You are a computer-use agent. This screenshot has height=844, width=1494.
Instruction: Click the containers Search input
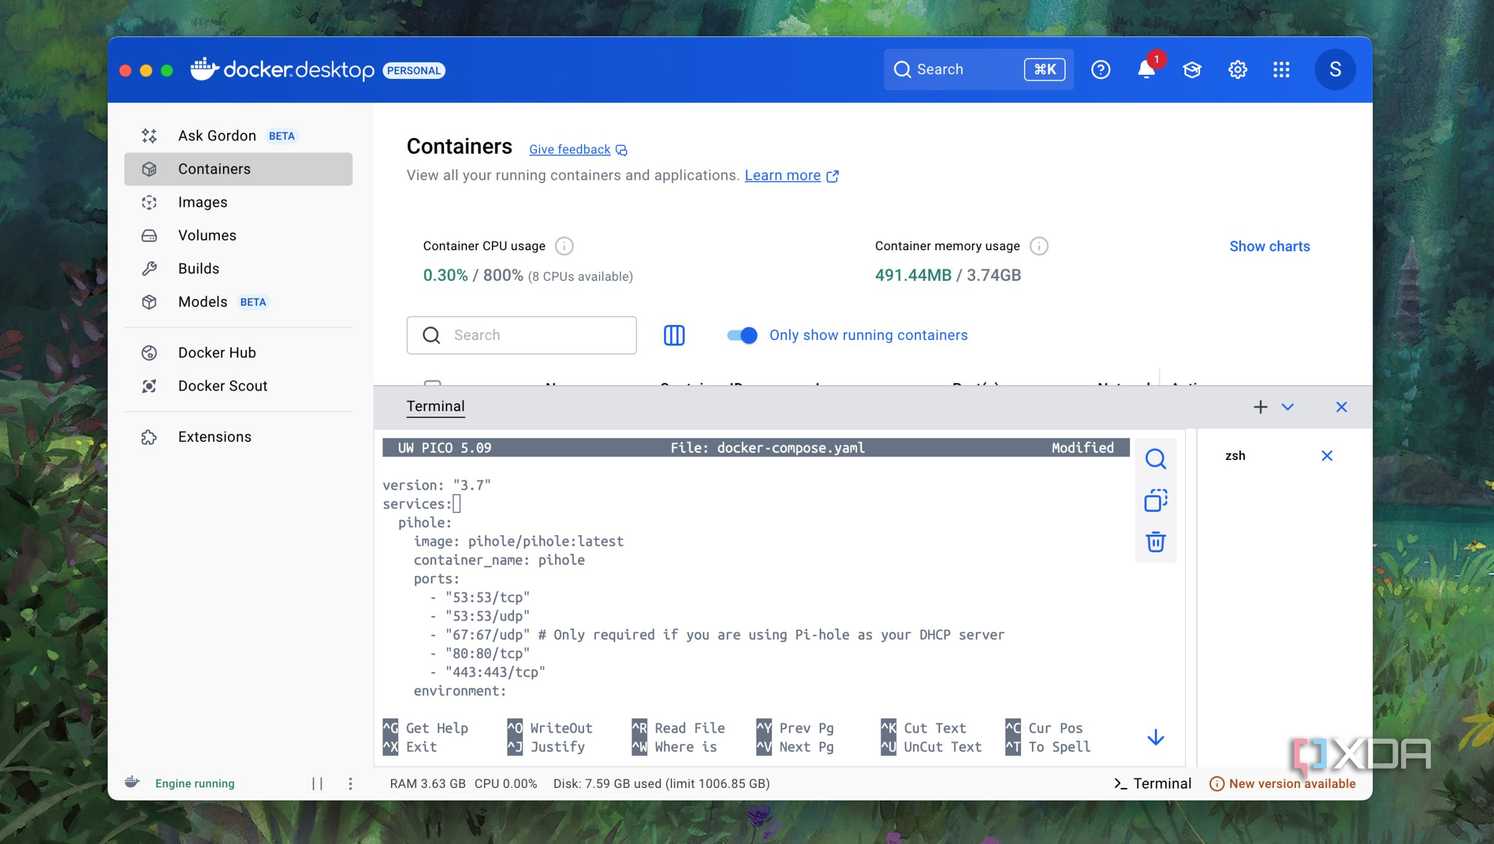tap(521, 335)
